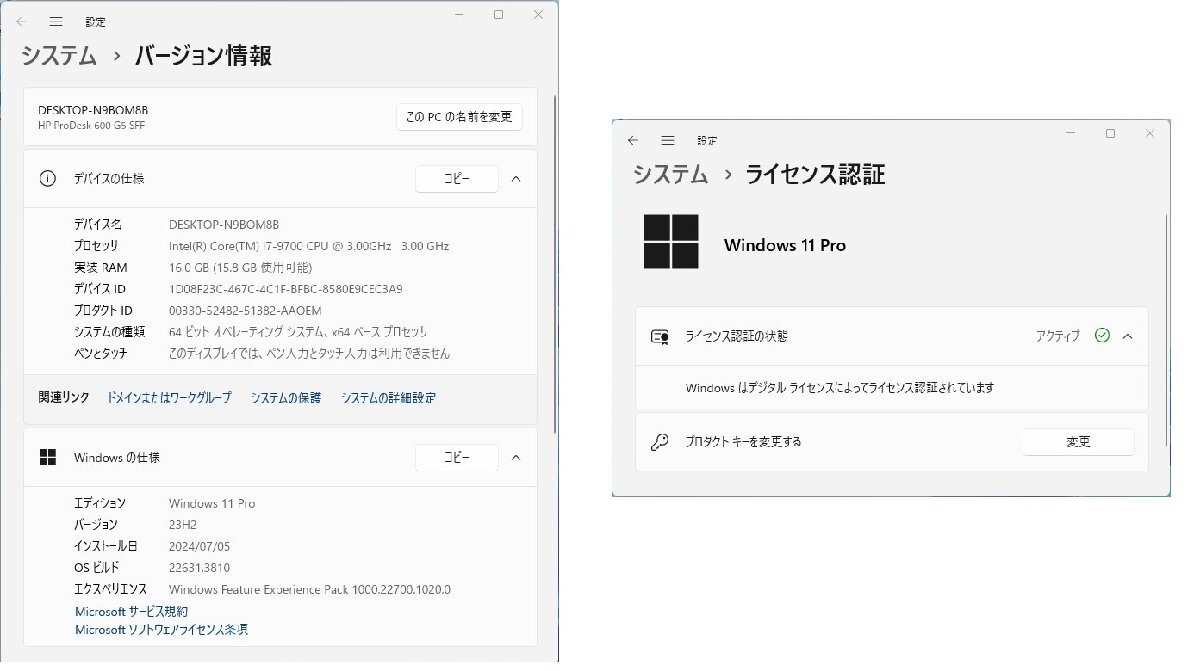Screen dimensions: 1200x671
Task: Click システム breadcrumb in ライセンス認証 window
Action: 670,174
